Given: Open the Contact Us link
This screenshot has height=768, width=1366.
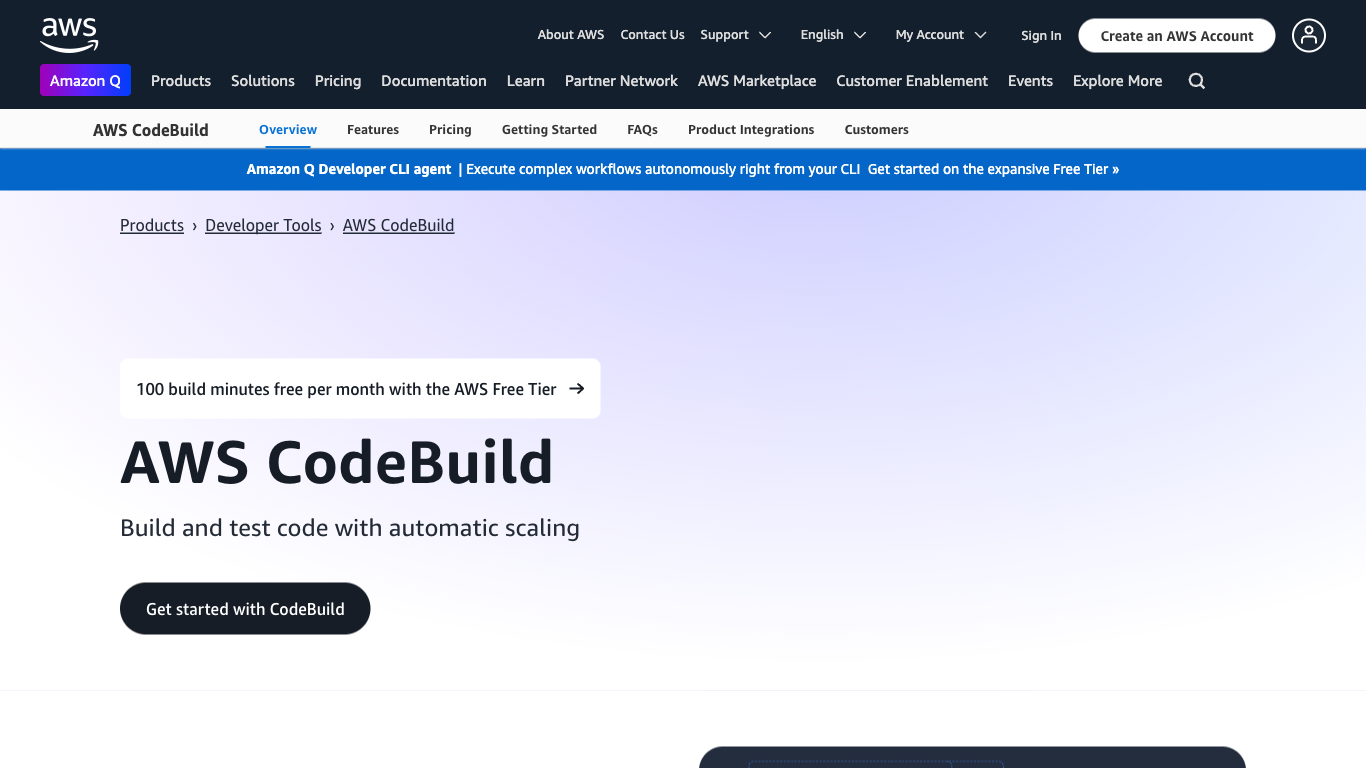Looking at the screenshot, I should point(652,35).
